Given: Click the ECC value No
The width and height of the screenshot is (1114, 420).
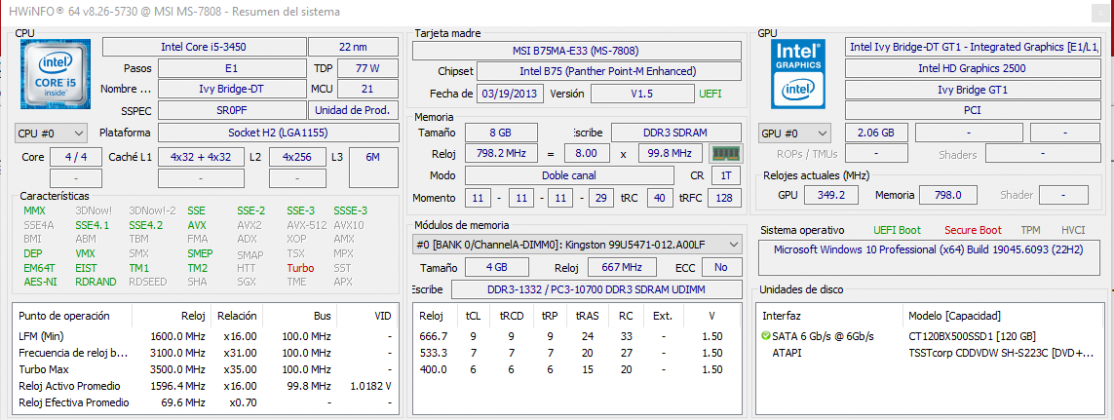Looking at the screenshot, I should pos(721,268).
